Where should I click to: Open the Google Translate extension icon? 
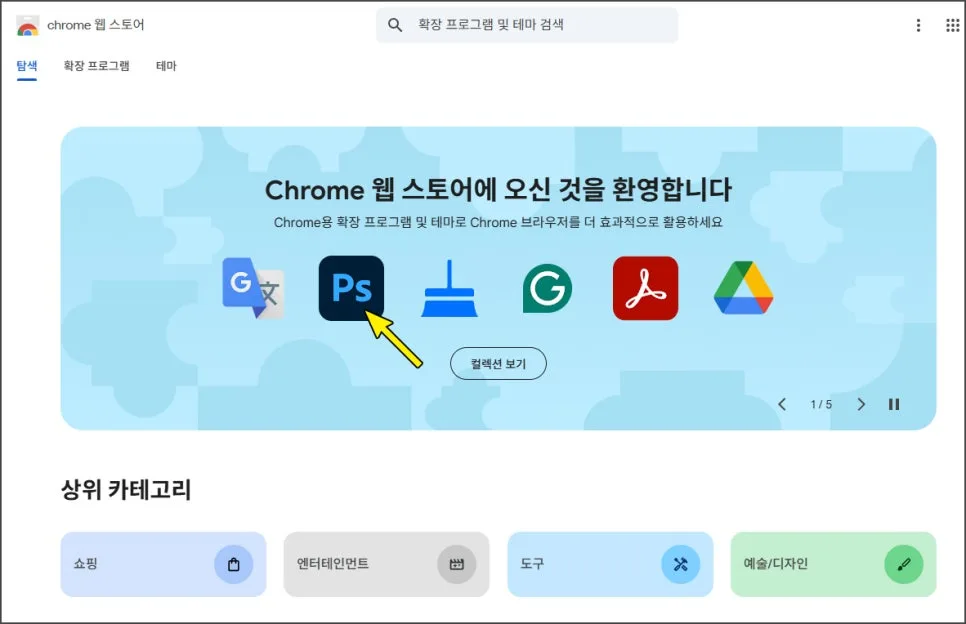coord(253,288)
